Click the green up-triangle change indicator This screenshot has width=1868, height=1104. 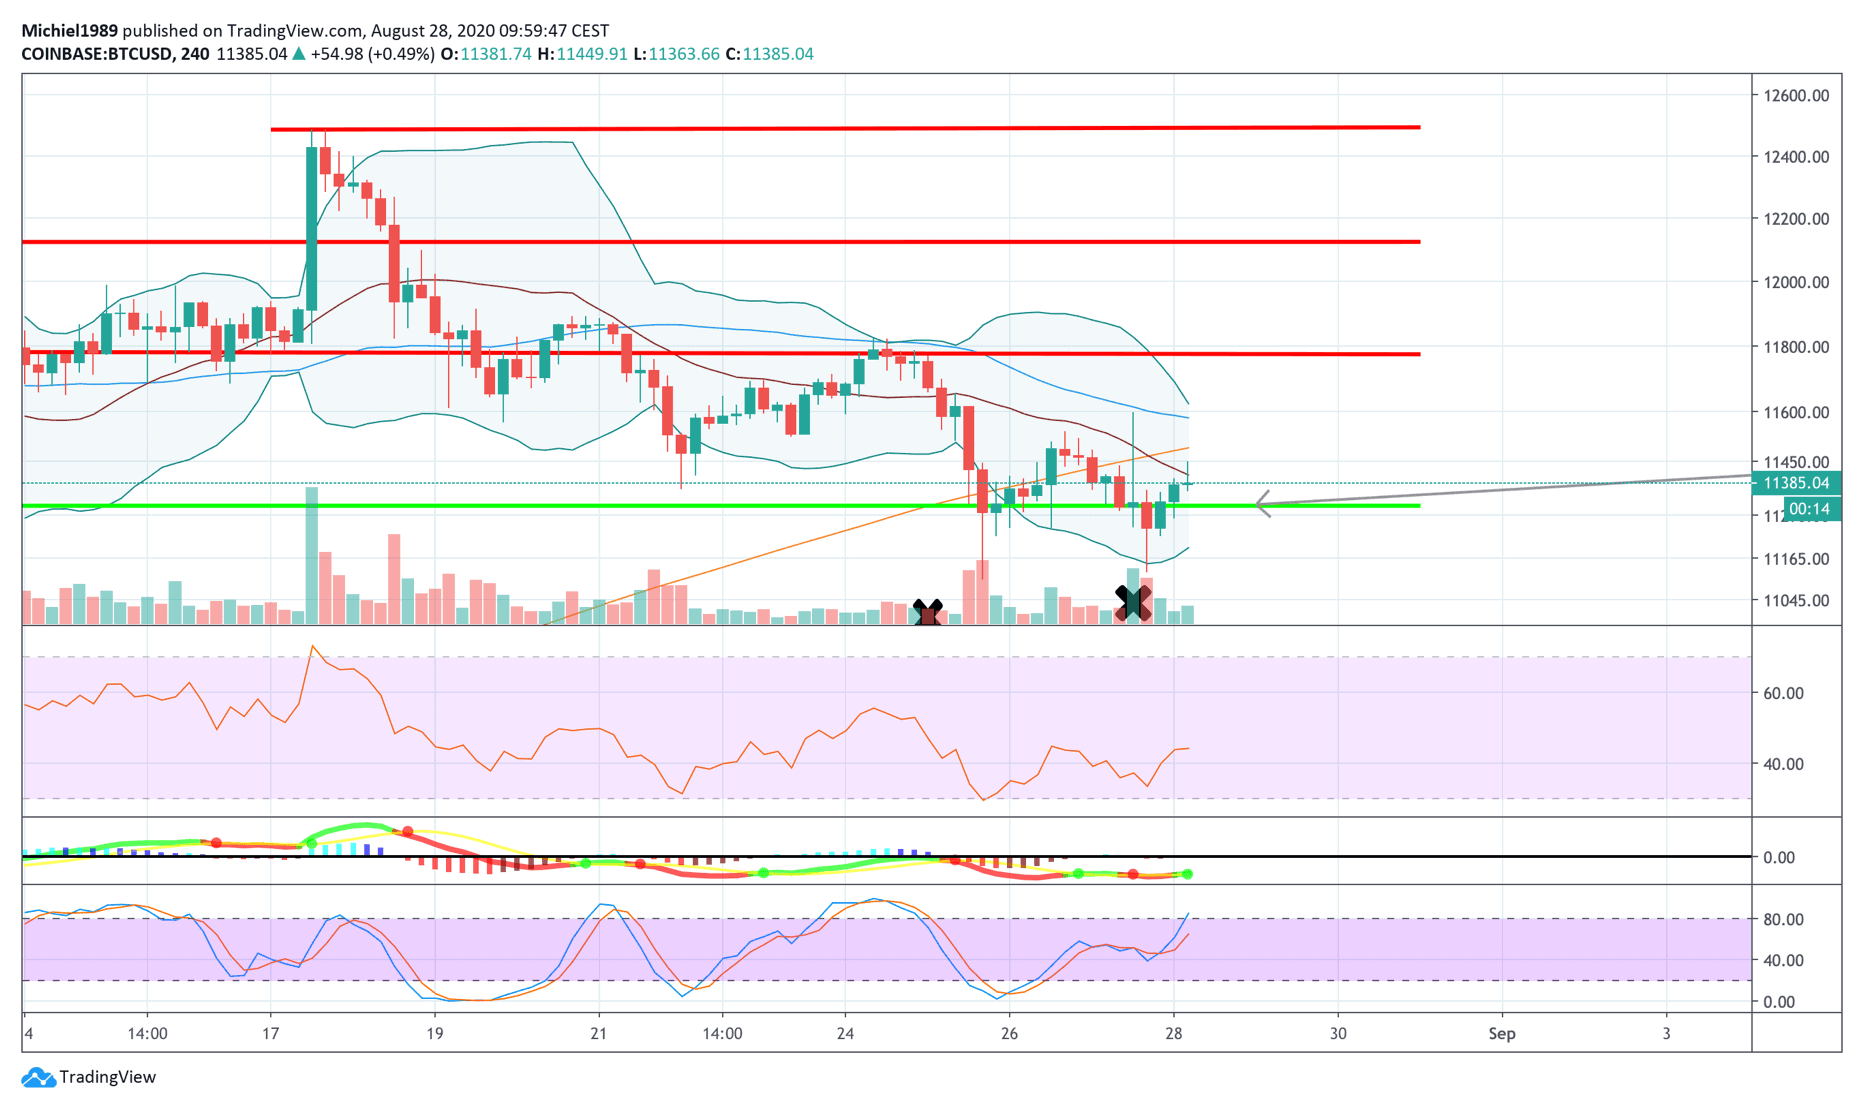(298, 54)
